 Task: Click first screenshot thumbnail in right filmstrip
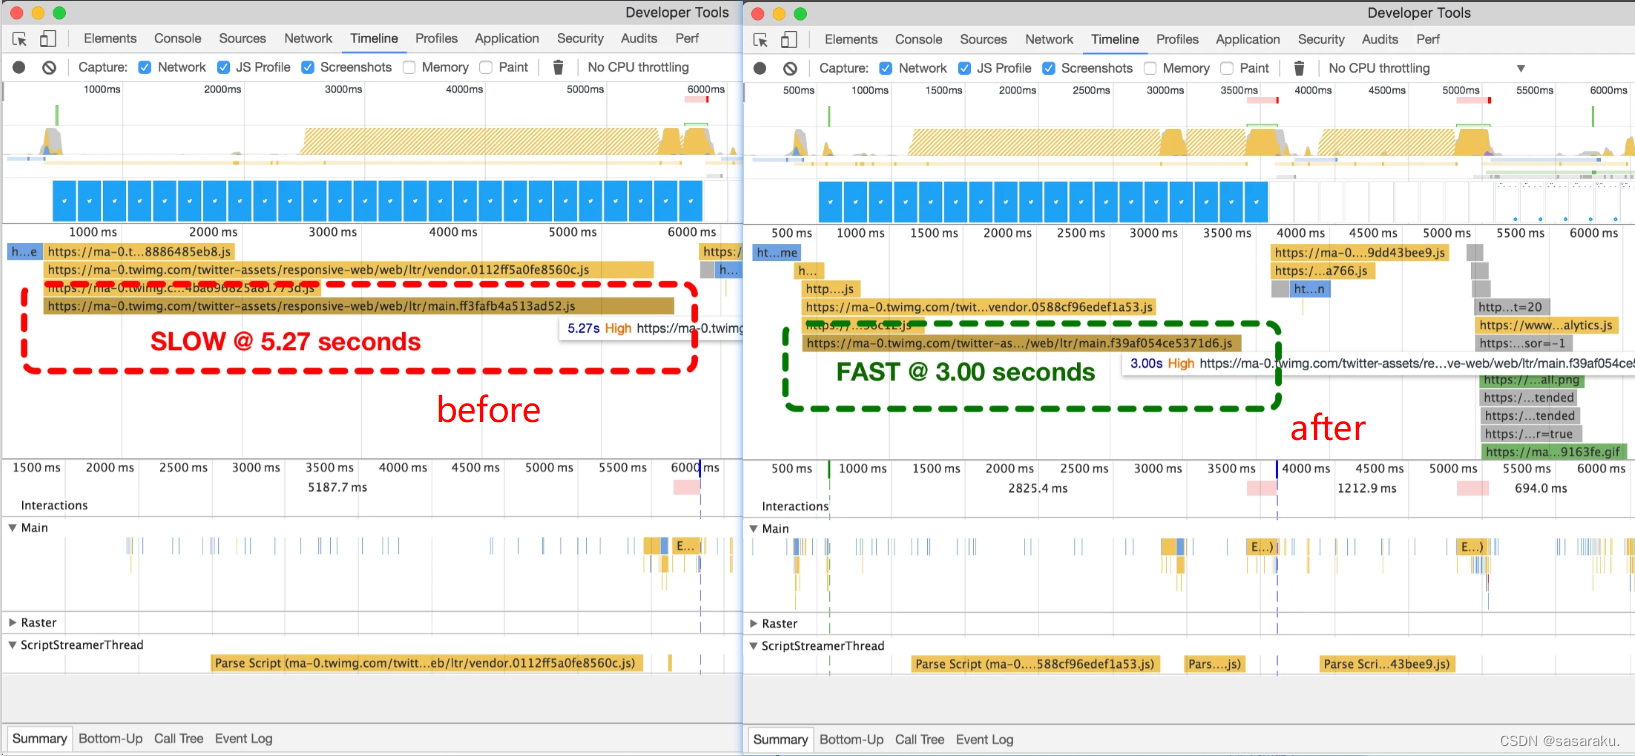(x=831, y=202)
